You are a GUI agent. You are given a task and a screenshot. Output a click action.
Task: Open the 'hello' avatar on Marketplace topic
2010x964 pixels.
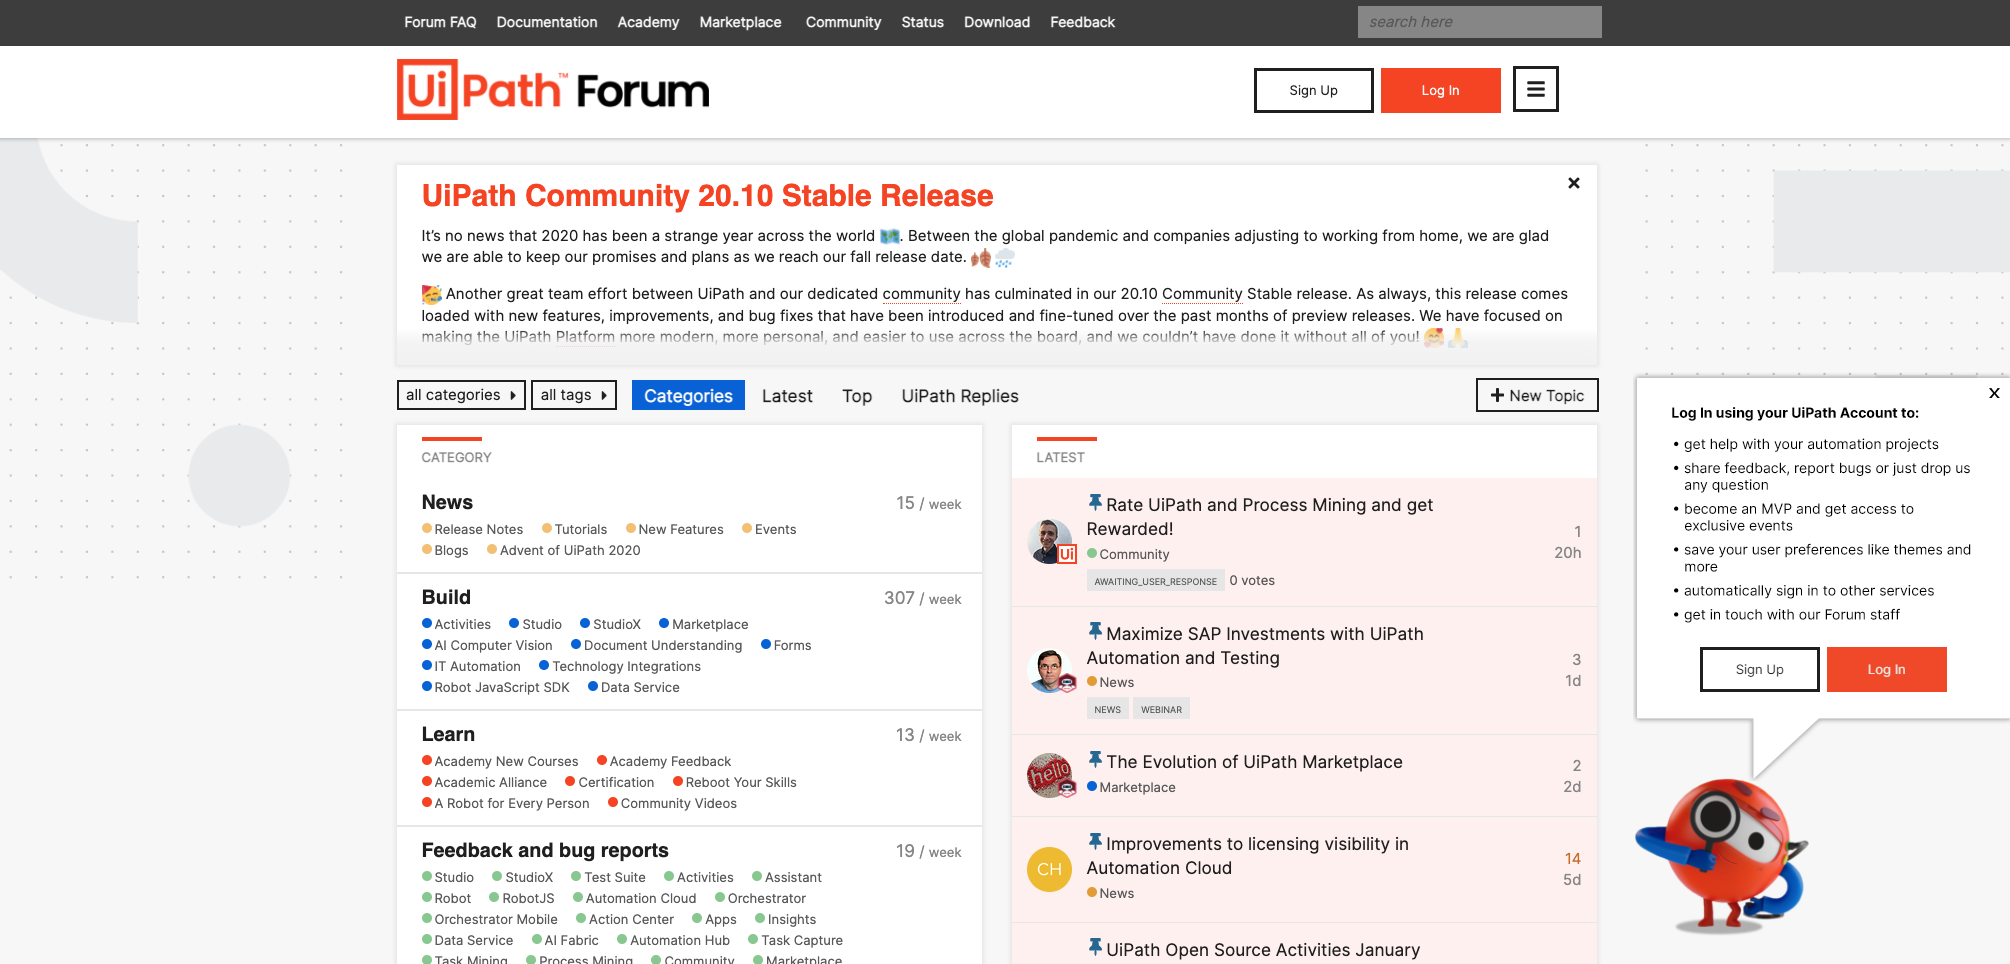pyautogui.click(x=1050, y=775)
